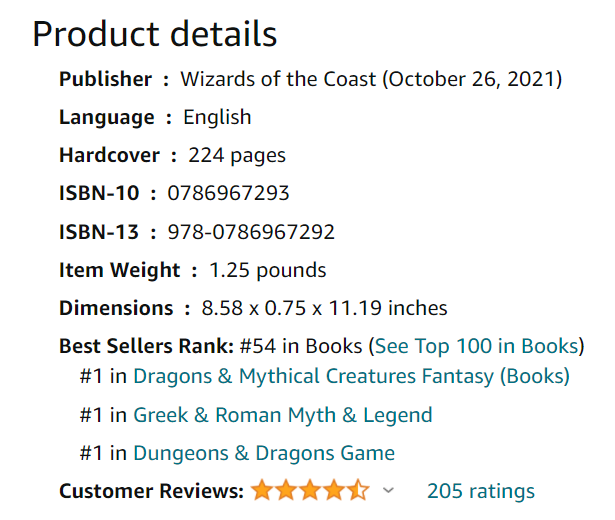Image resolution: width=615 pixels, height=520 pixels.
Task: Click the first orange rating star
Action: [262, 490]
